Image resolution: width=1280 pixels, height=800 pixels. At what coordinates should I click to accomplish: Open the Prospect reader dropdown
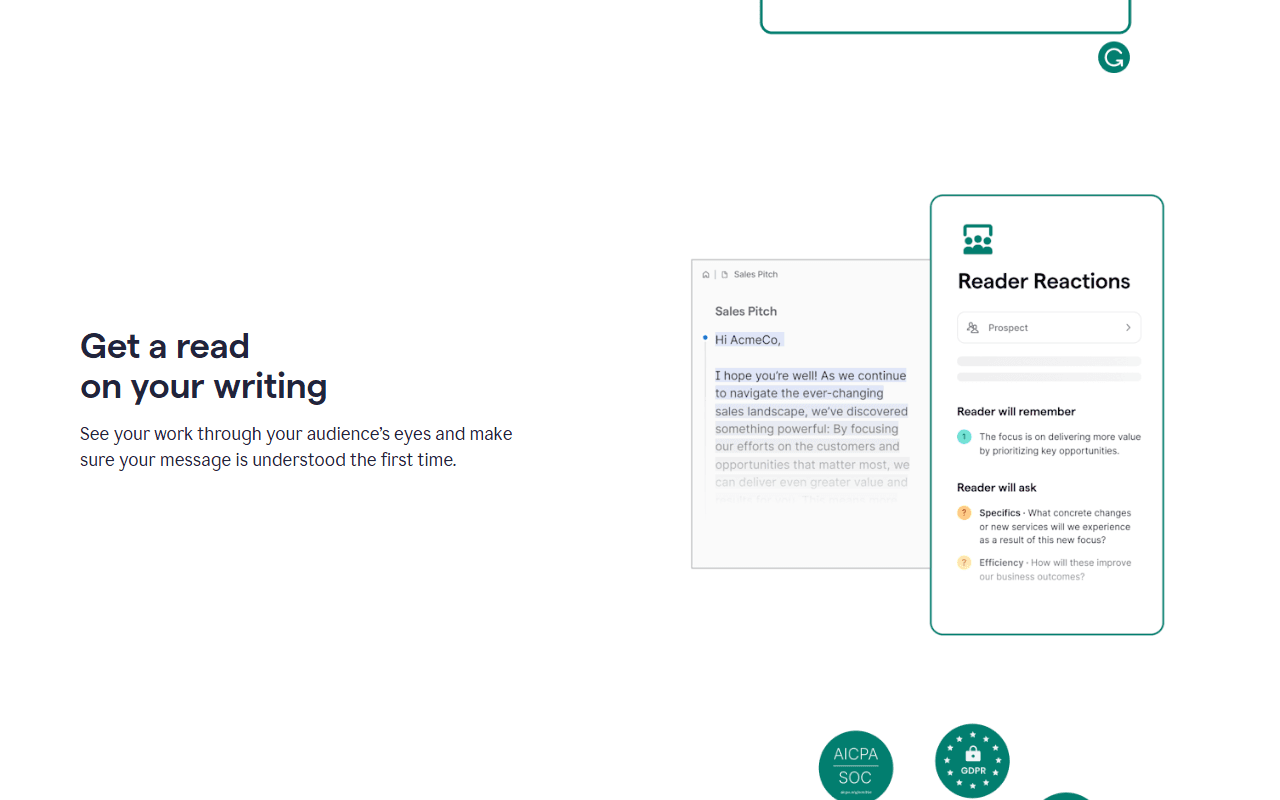1049,328
